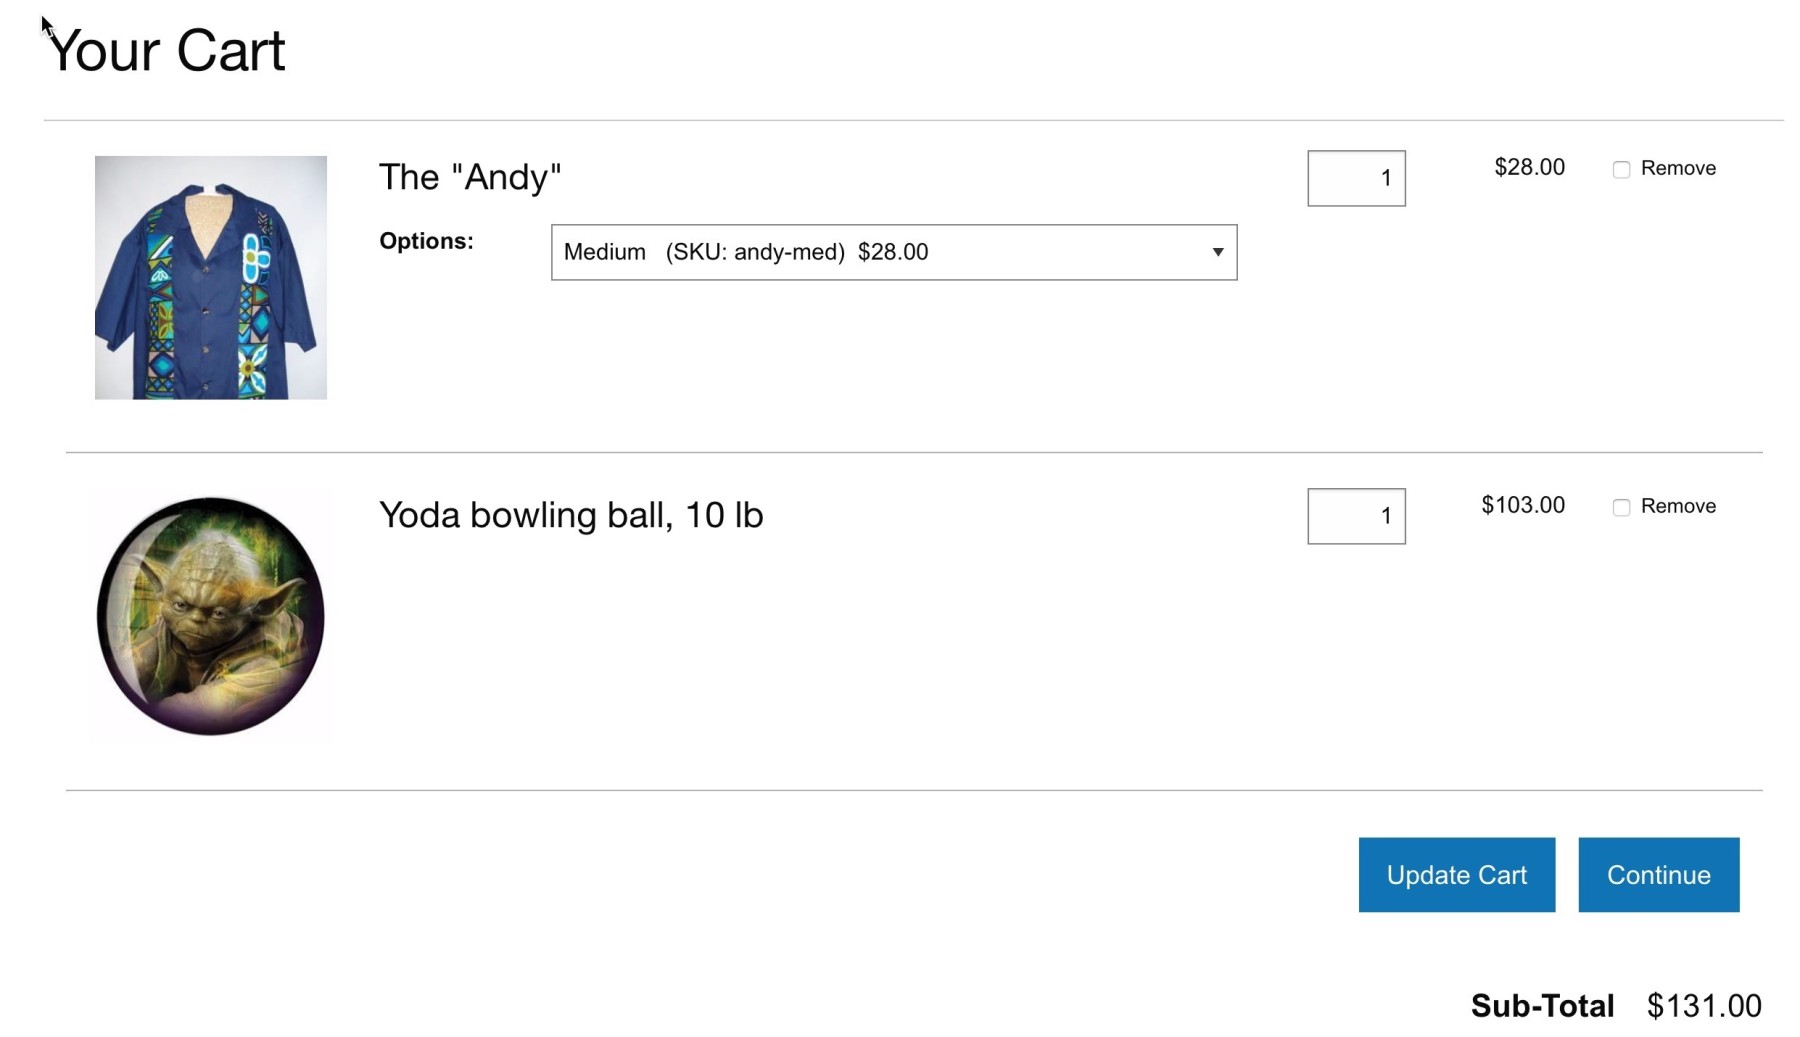Click the Options label for The "Andy"
The height and width of the screenshot is (1037, 1800).
click(426, 241)
